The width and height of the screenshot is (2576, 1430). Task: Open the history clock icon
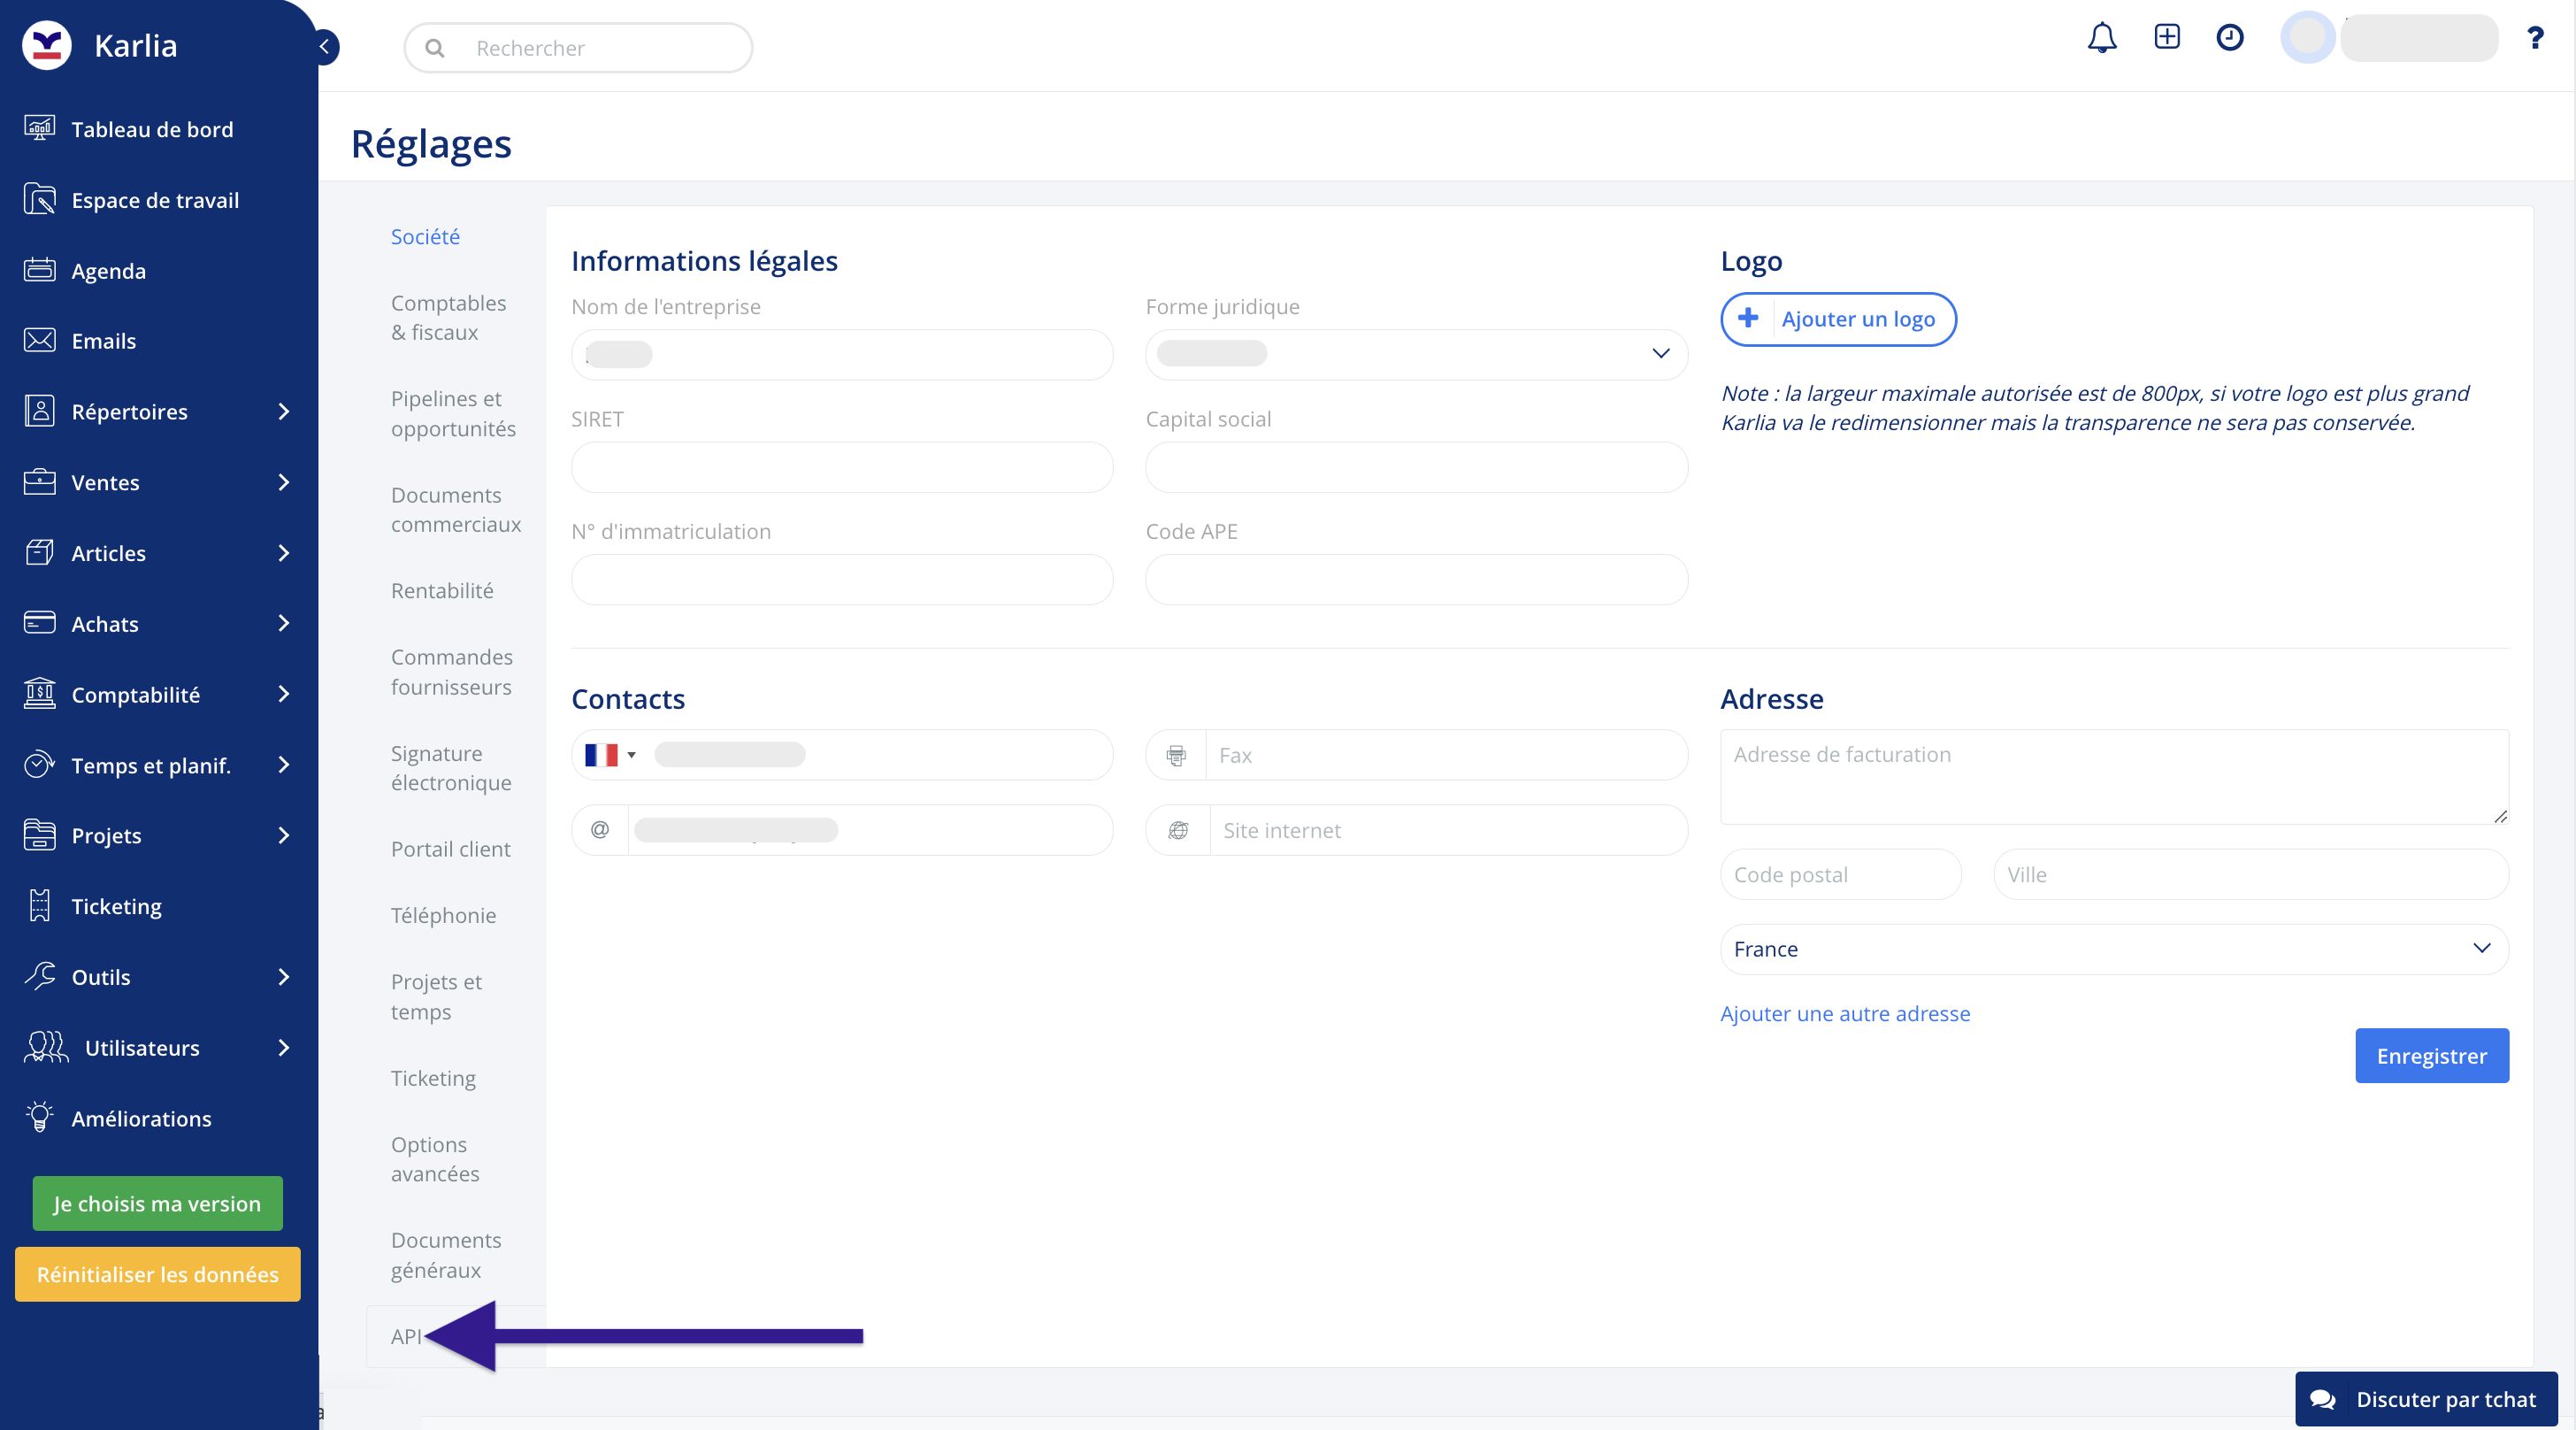click(x=2229, y=38)
